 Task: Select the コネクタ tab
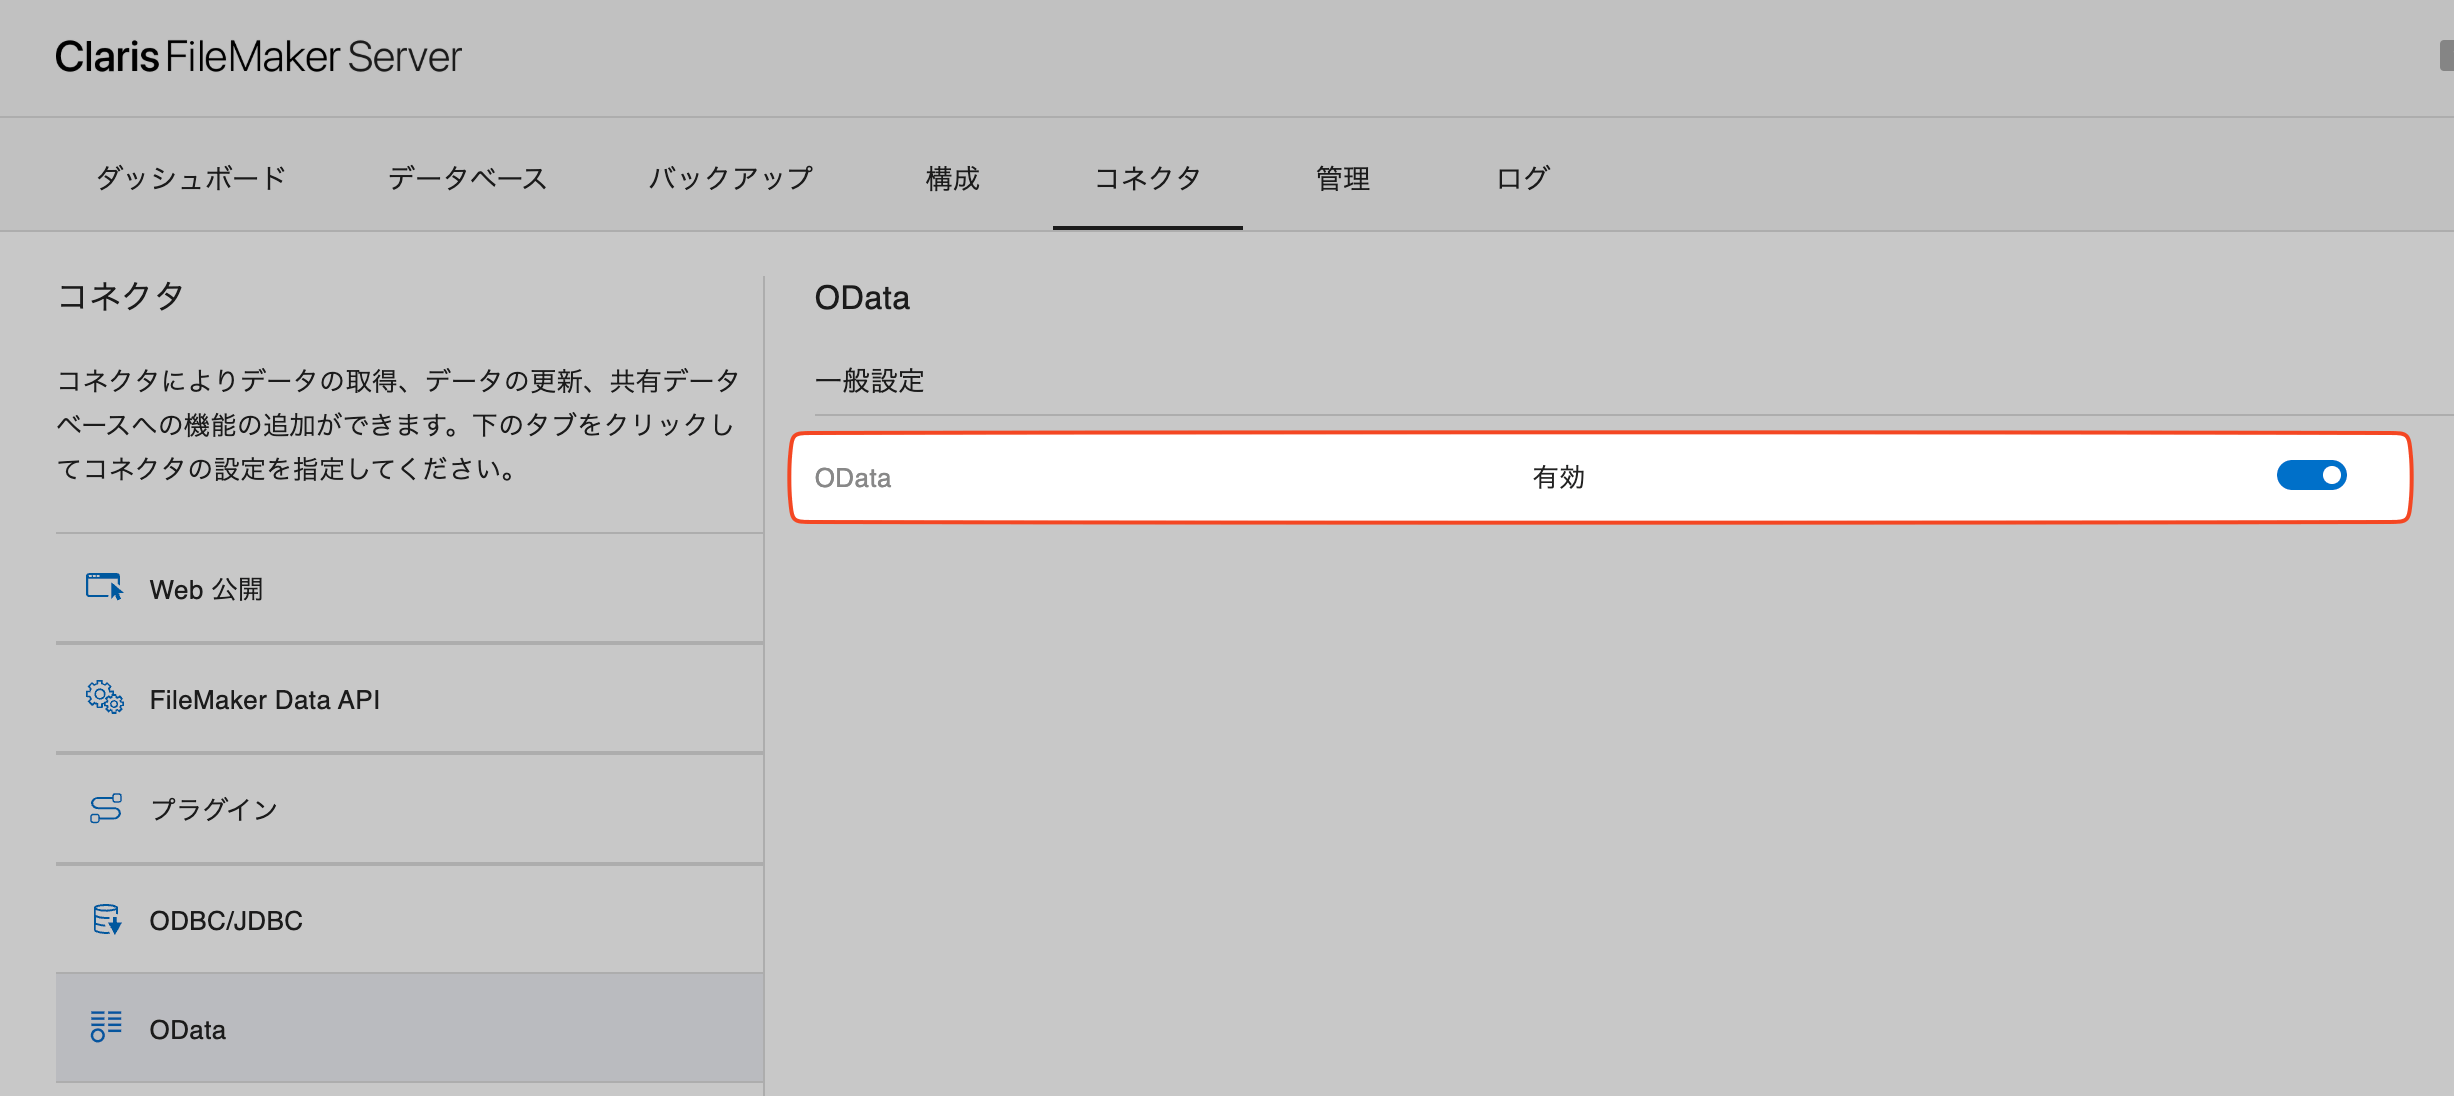(1147, 179)
